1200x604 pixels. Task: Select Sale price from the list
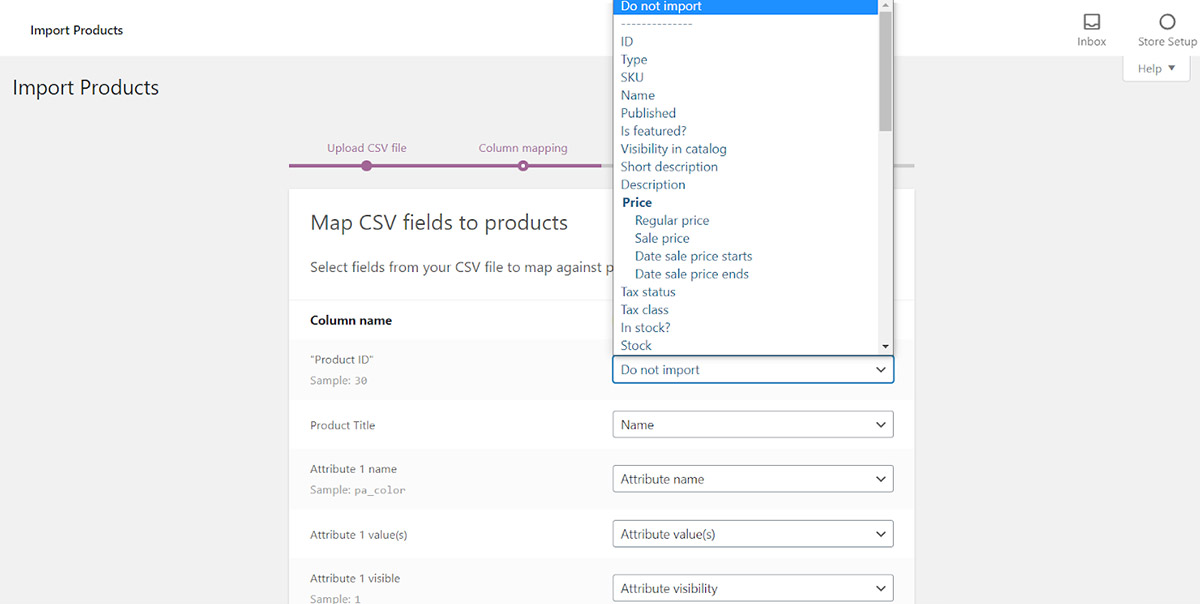click(x=662, y=238)
